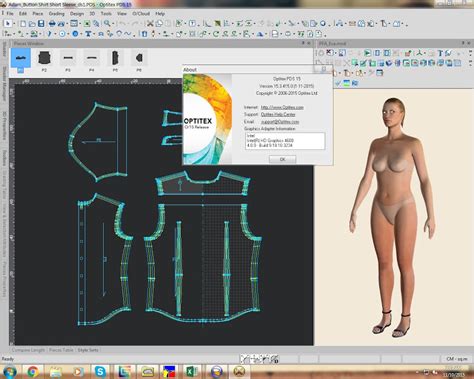Open the Grading menu
474x379 pixels.
pyautogui.click(x=56, y=13)
